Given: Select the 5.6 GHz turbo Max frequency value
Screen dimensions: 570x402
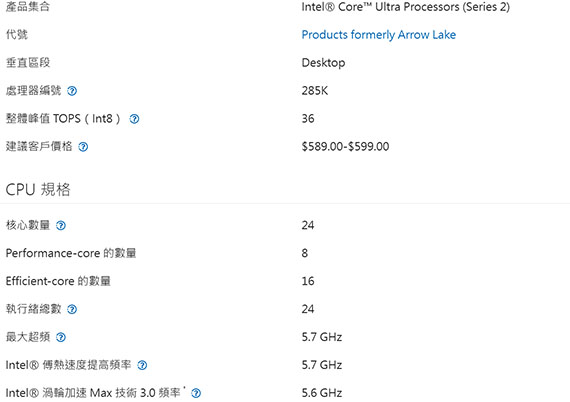Looking at the screenshot, I should 322,393.
